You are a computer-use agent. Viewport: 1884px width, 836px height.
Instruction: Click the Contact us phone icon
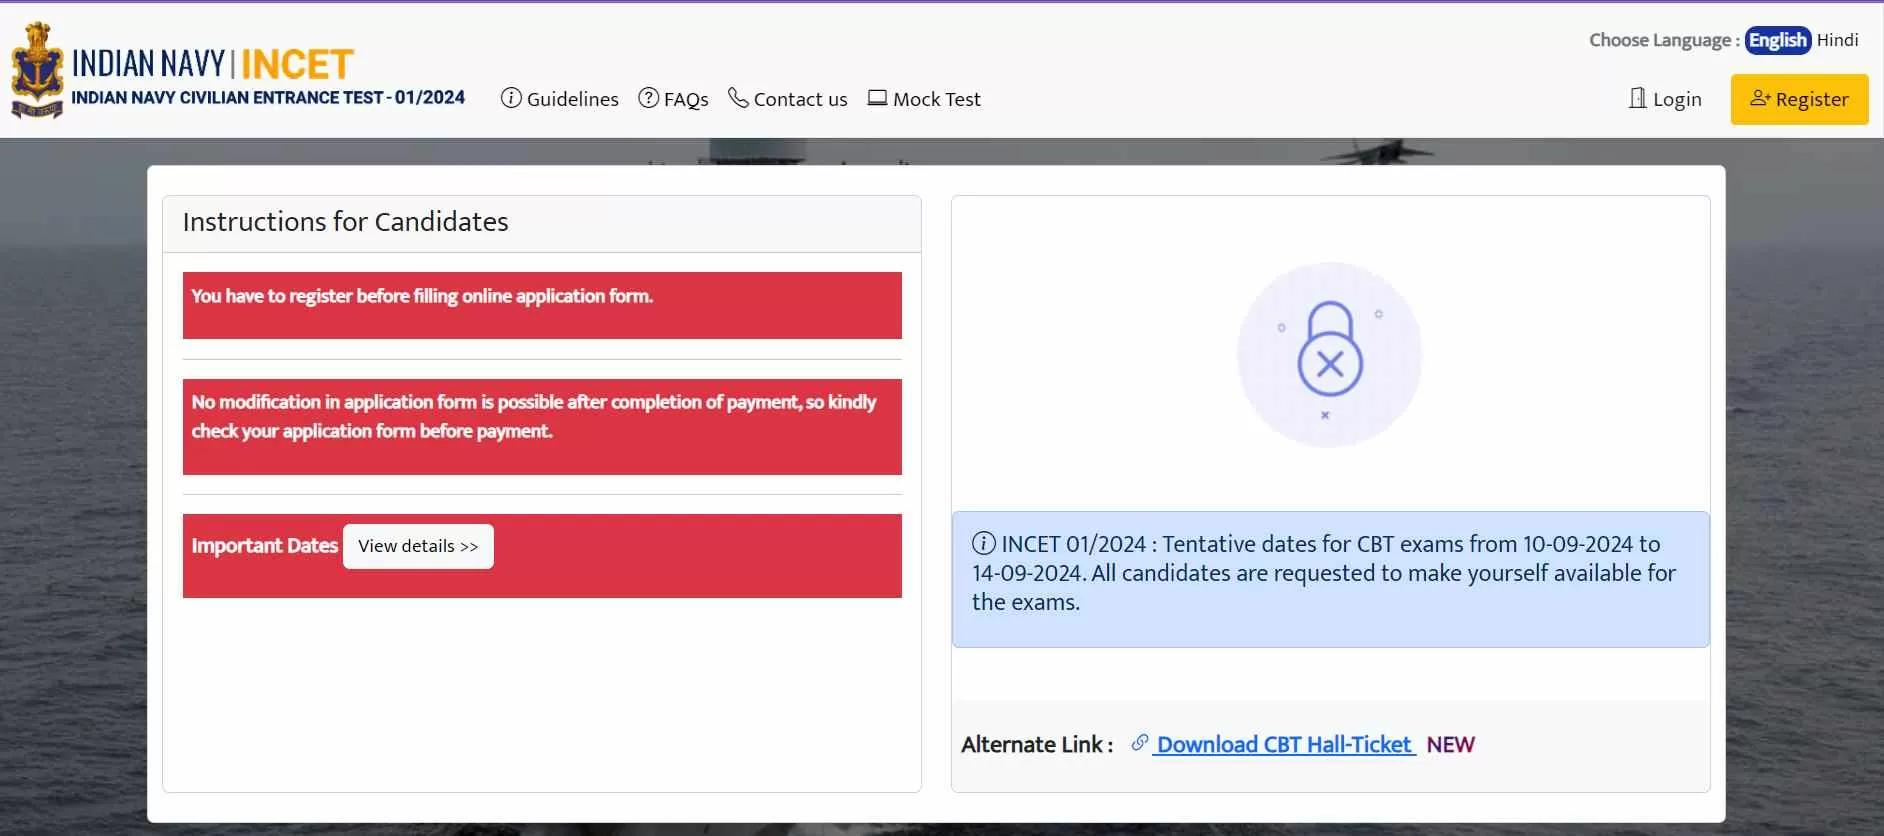click(x=738, y=98)
